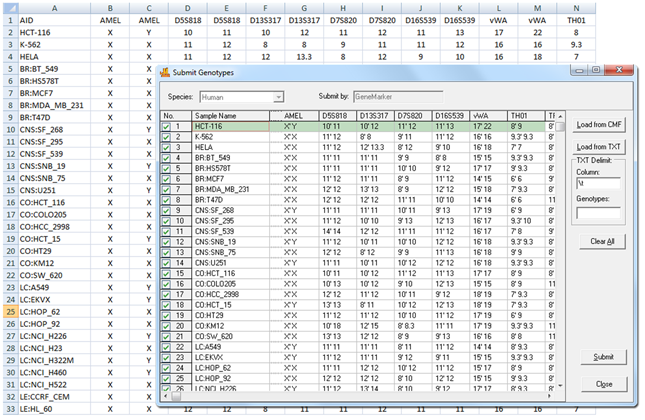Click Load from CMF button
The height and width of the screenshot is (420, 645).
[599, 124]
